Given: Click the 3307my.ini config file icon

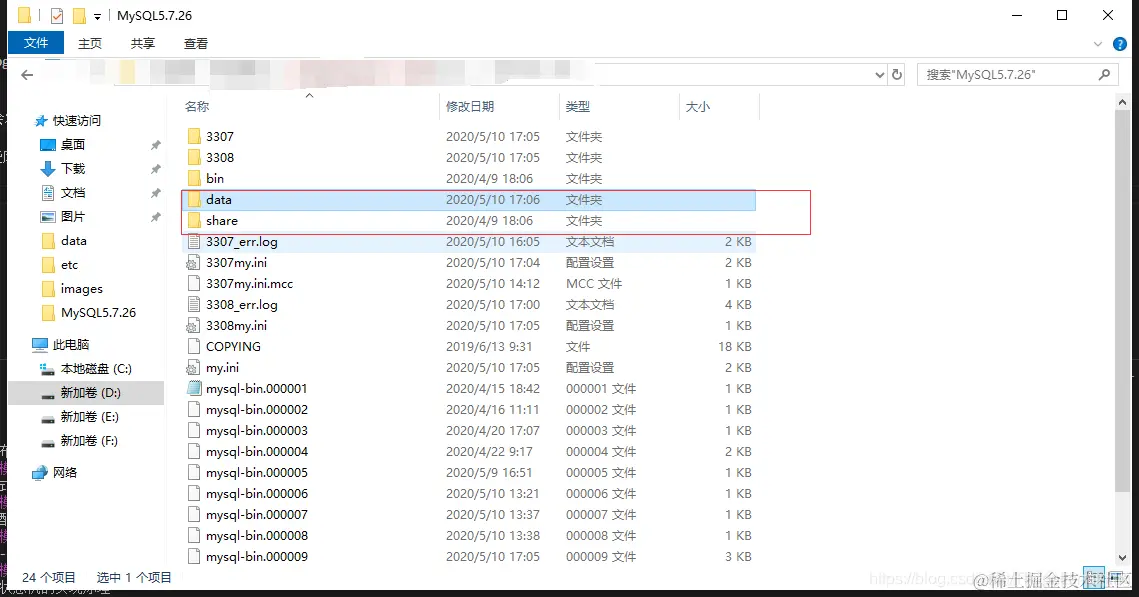Looking at the screenshot, I should point(193,263).
